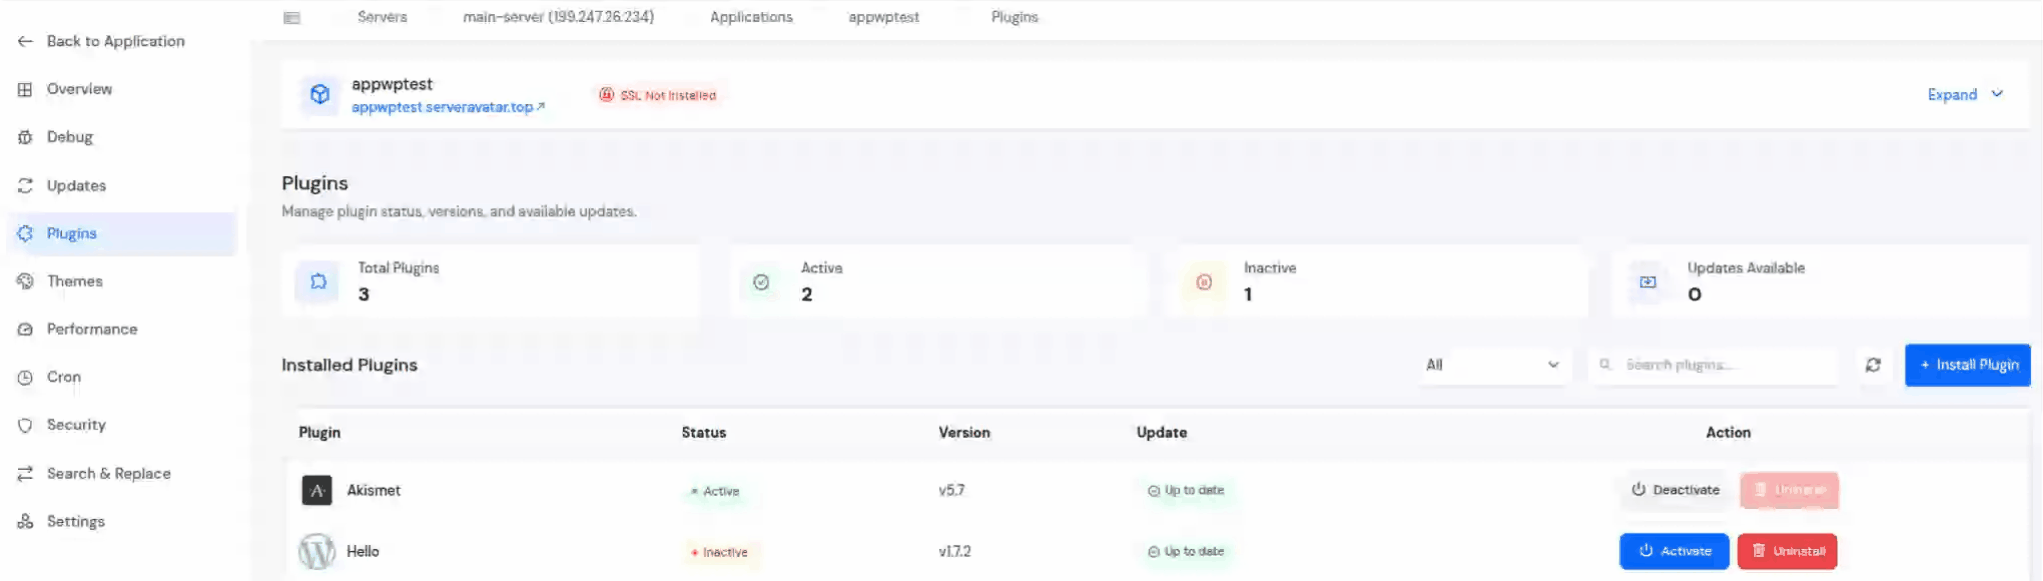This screenshot has height=581, width=2043.
Task: Click the Updates refresh icon in sidebar
Action: coord(25,186)
